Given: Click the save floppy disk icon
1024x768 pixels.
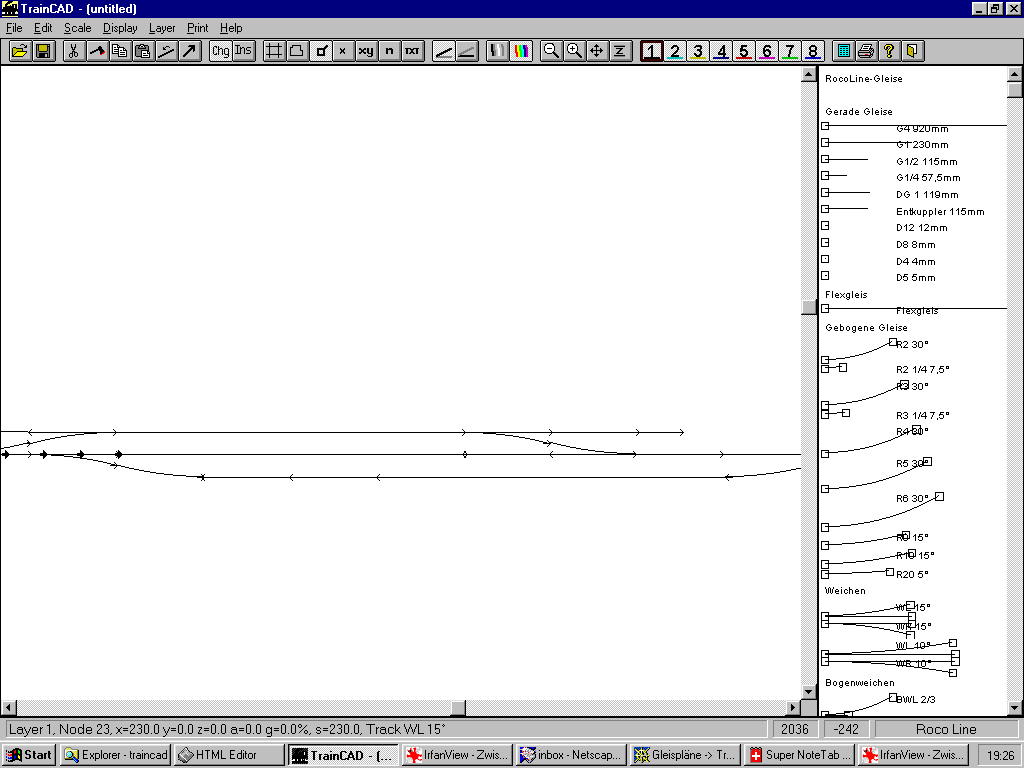Looking at the screenshot, I should [43, 51].
